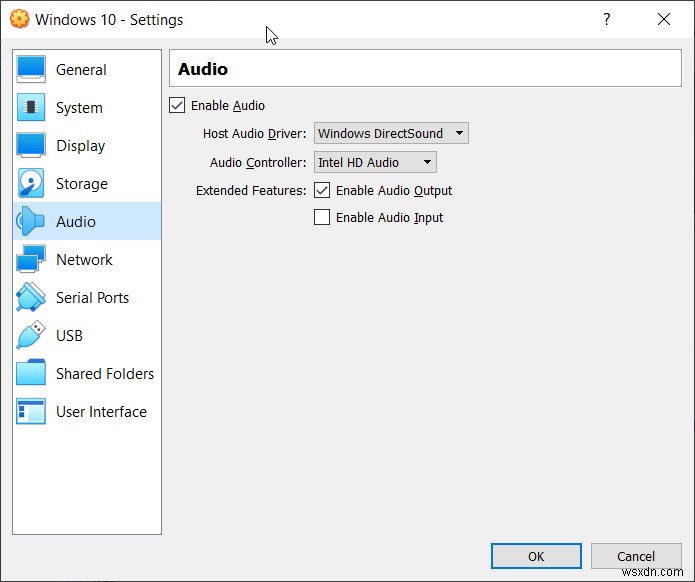Uncheck Enable Audio Output
695x582 pixels.
322,190
